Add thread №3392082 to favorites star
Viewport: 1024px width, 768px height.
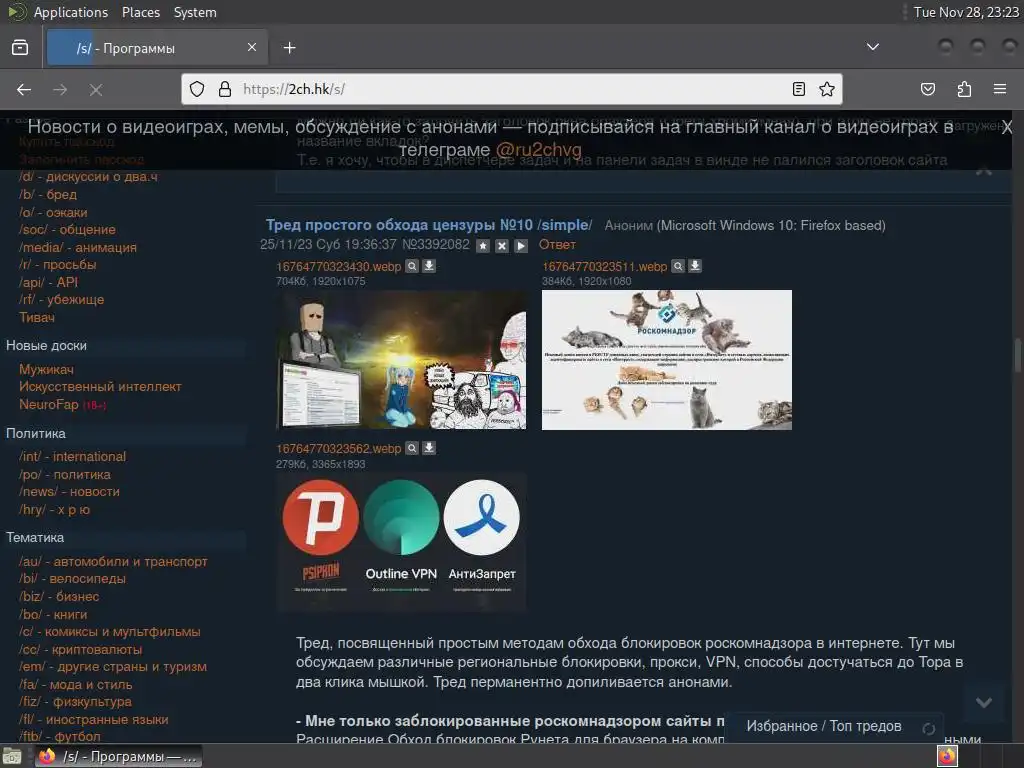click(x=483, y=246)
